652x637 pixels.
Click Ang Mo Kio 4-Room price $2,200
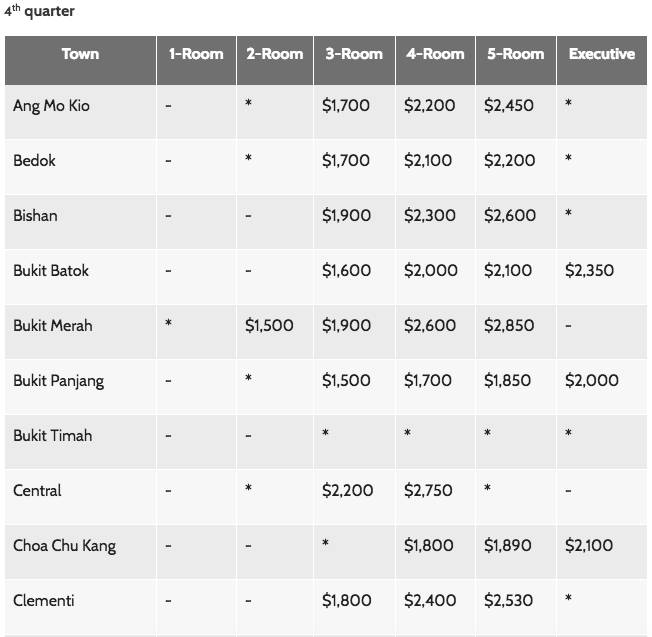(428, 105)
